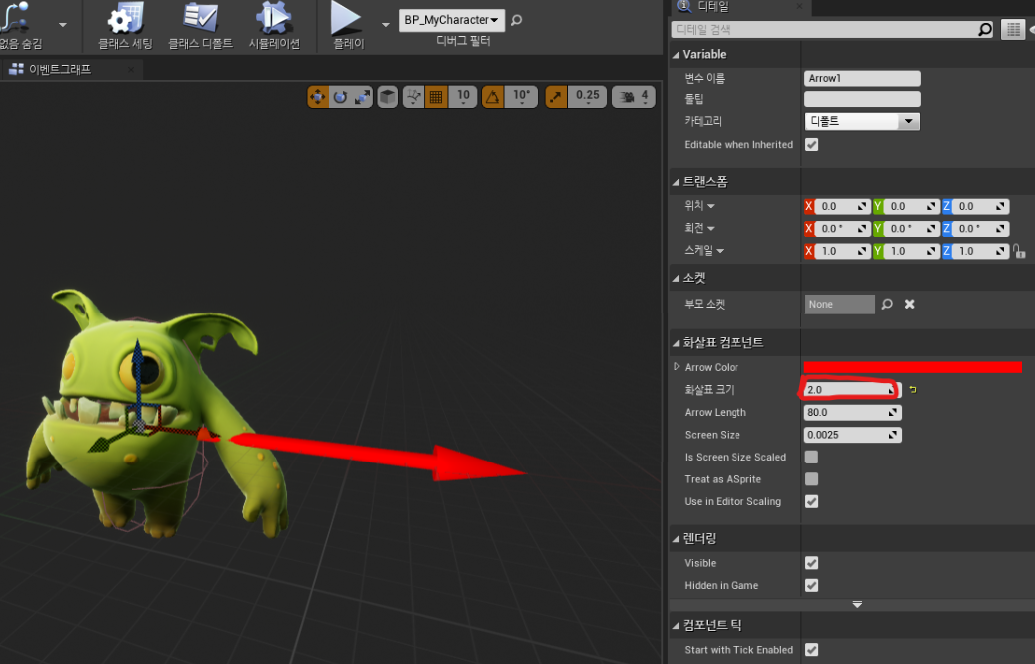Open scale (스케일) type dropdown arrow
Viewport: 1035px width, 664px height.
[720, 251]
